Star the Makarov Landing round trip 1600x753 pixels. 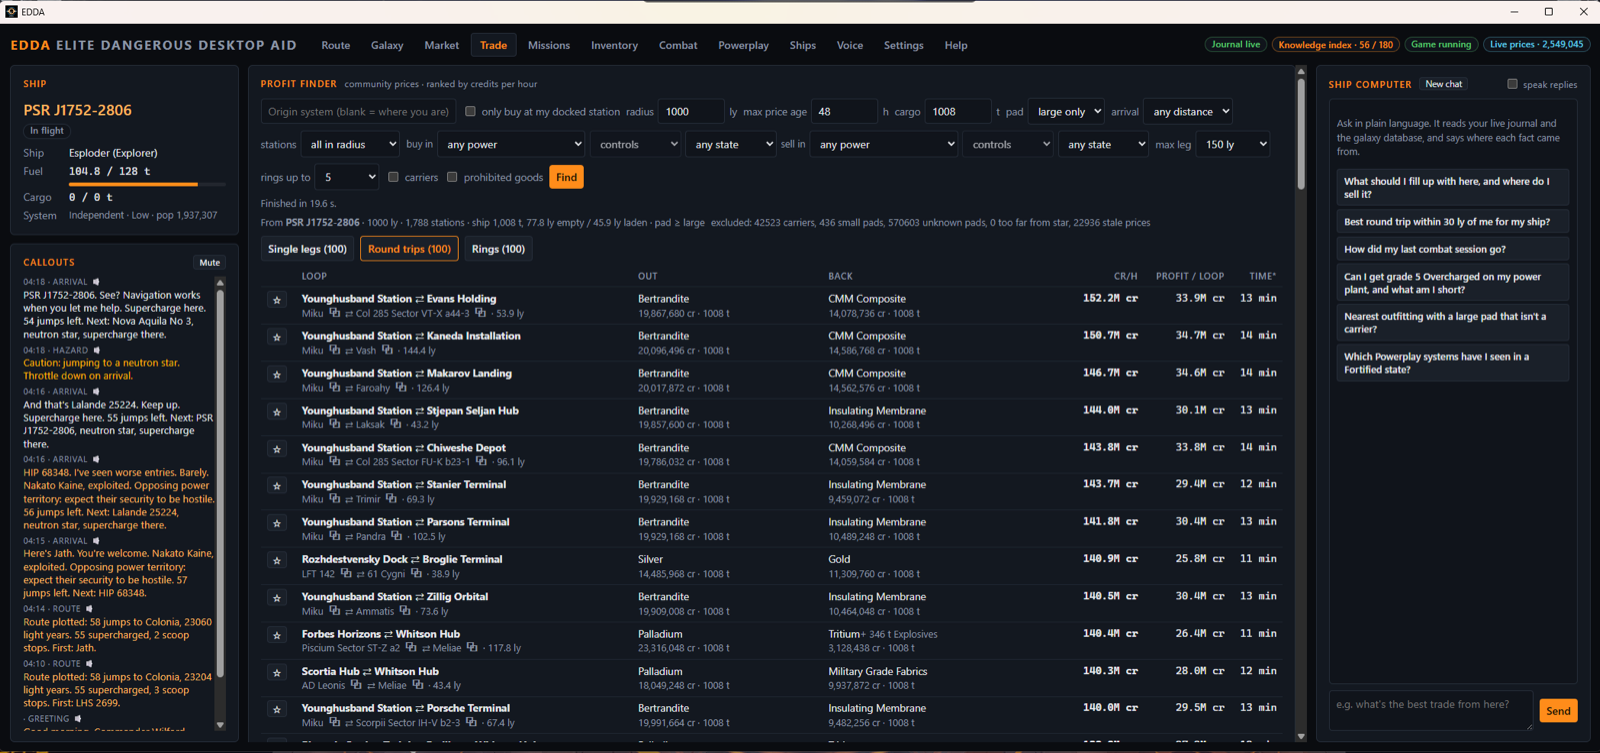pyautogui.click(x=277, y=375)
